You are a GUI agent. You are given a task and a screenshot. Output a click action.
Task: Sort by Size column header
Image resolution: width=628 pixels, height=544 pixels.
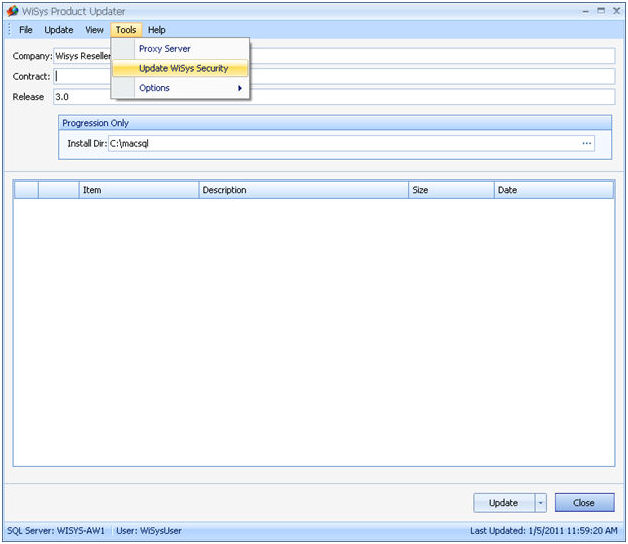point(451,190)
